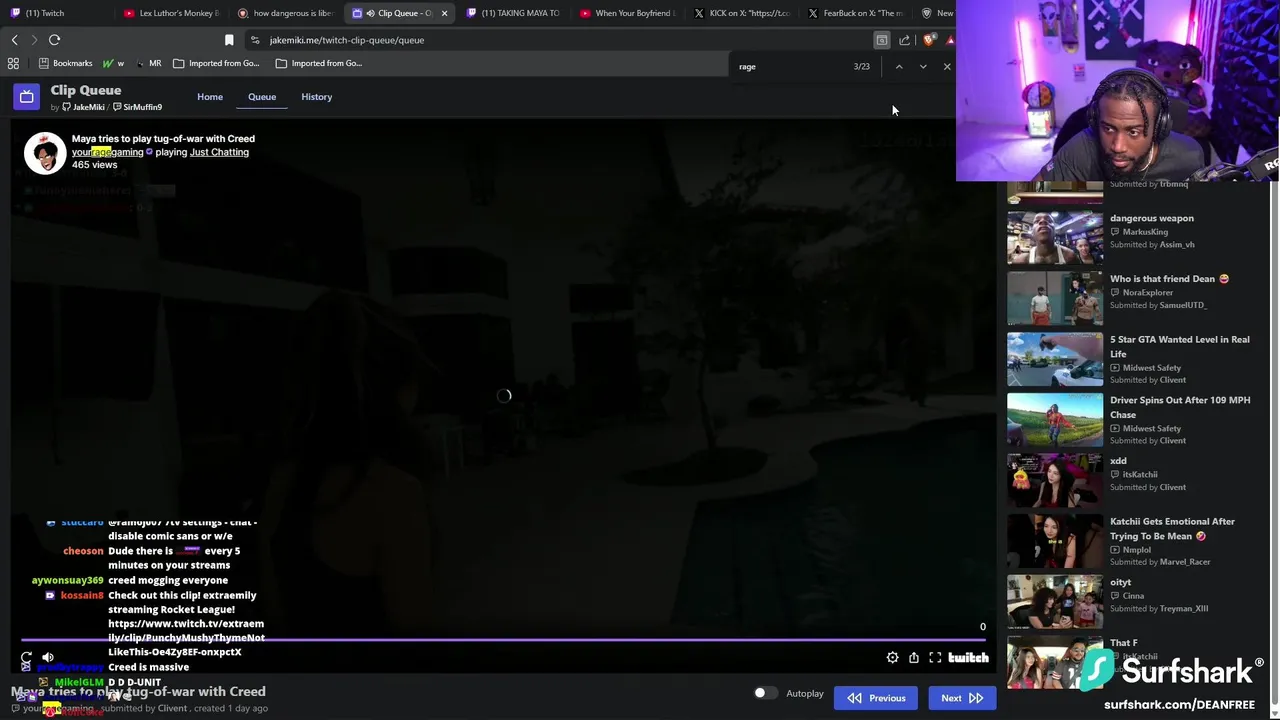The image size is (1280, 720).
Task: Open 'Katchii Gets Emotional' clip title
Action: (1172, 528)
